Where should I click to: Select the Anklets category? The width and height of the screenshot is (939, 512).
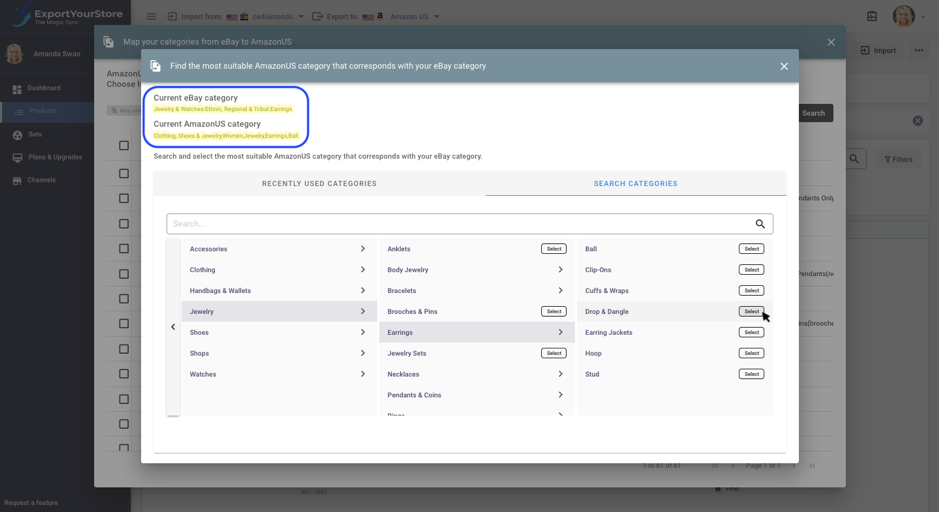[554, 249]
